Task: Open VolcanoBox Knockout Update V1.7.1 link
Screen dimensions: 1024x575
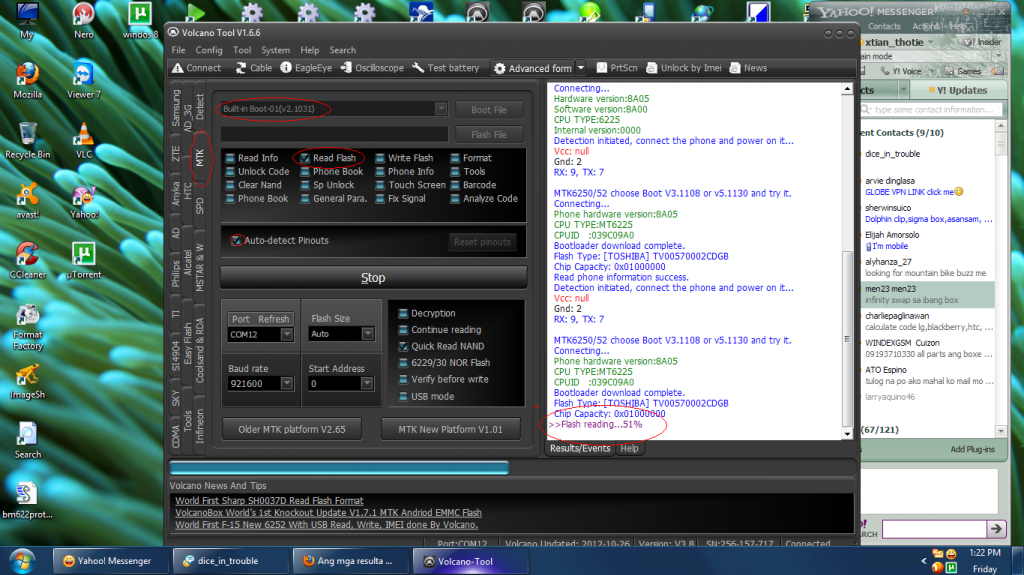Action: 328,513
